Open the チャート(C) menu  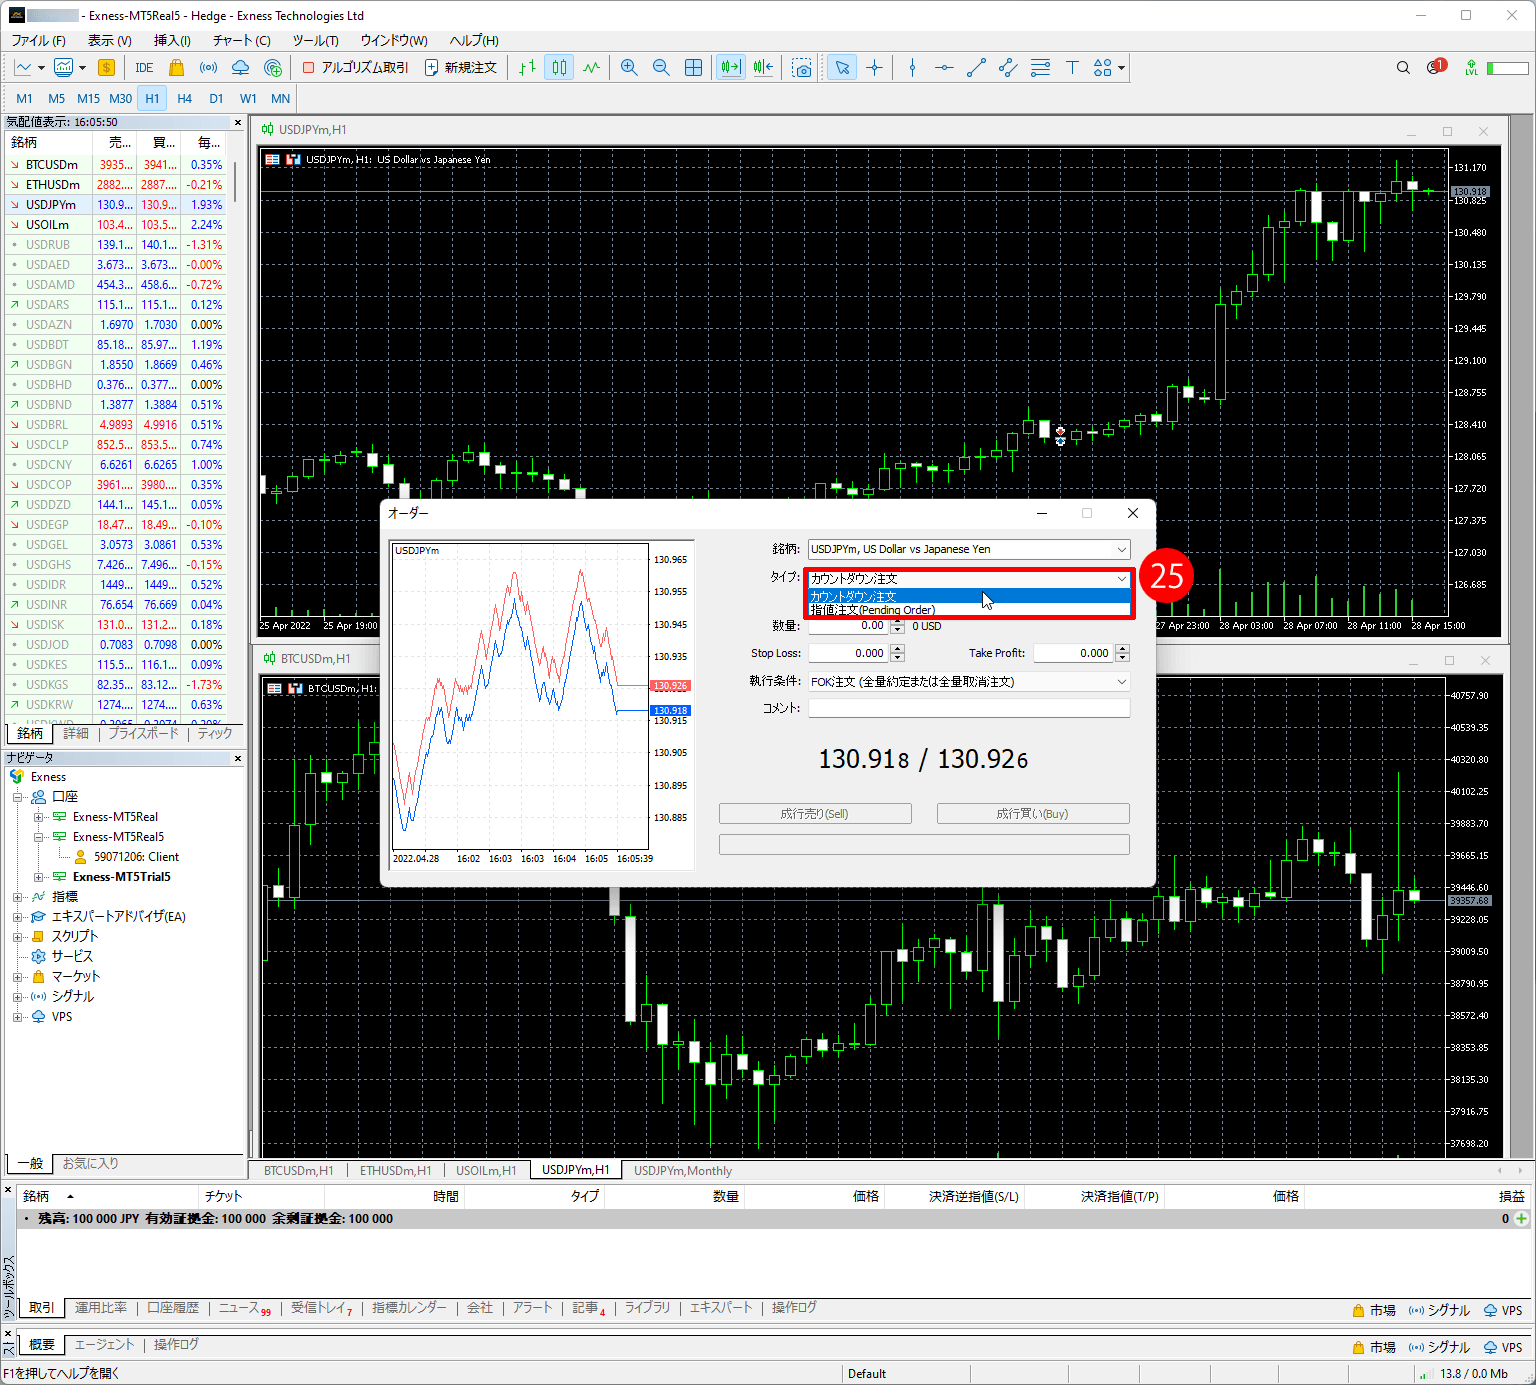click(x=241, y=40)
